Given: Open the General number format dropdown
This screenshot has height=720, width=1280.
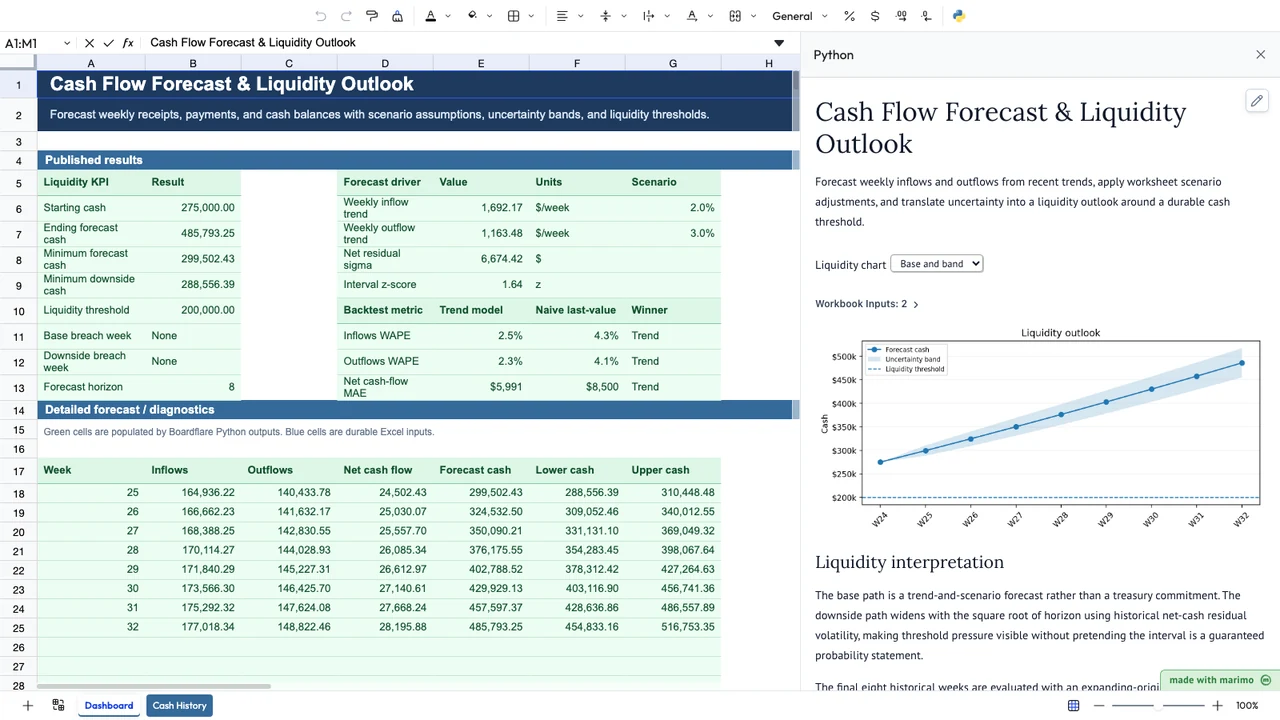Looking at the screenshot, I should tap(800, 16).
